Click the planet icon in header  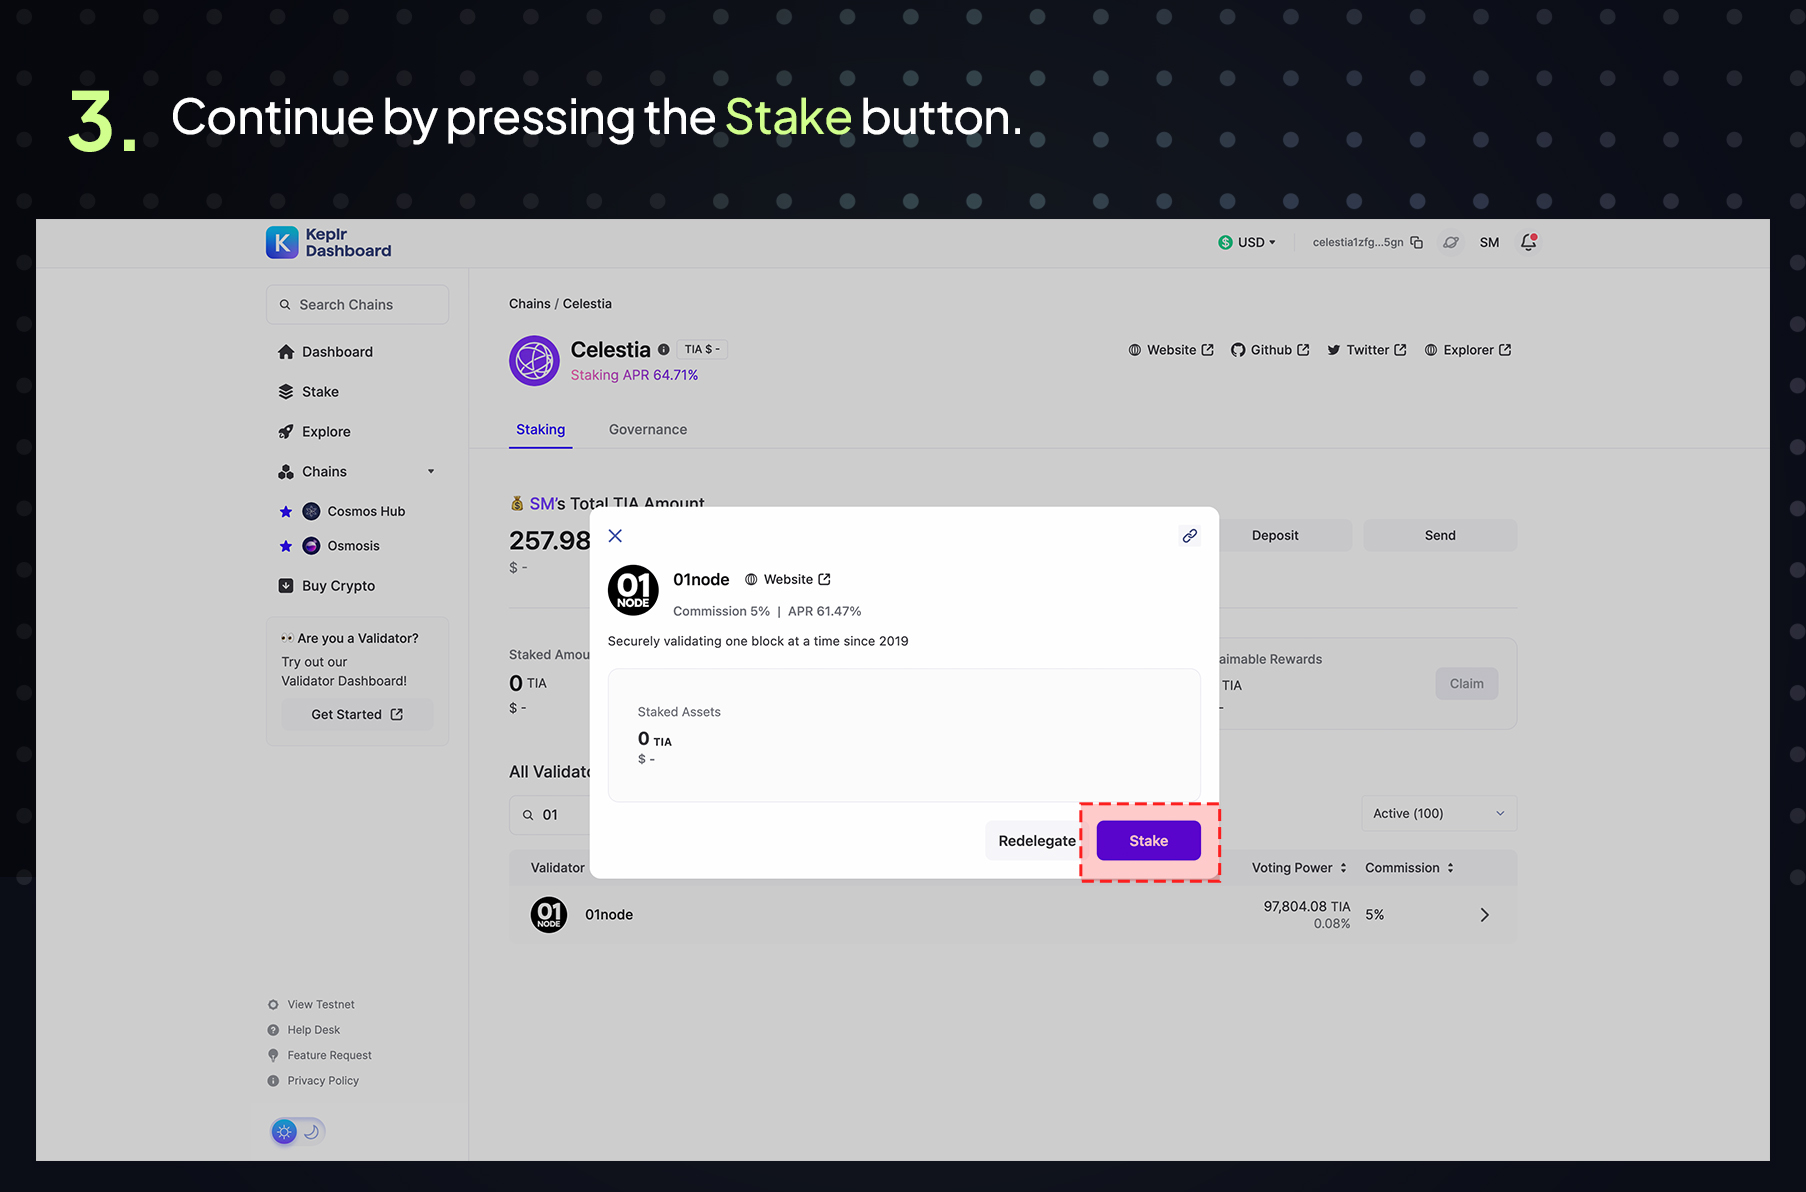[1450, 243]
